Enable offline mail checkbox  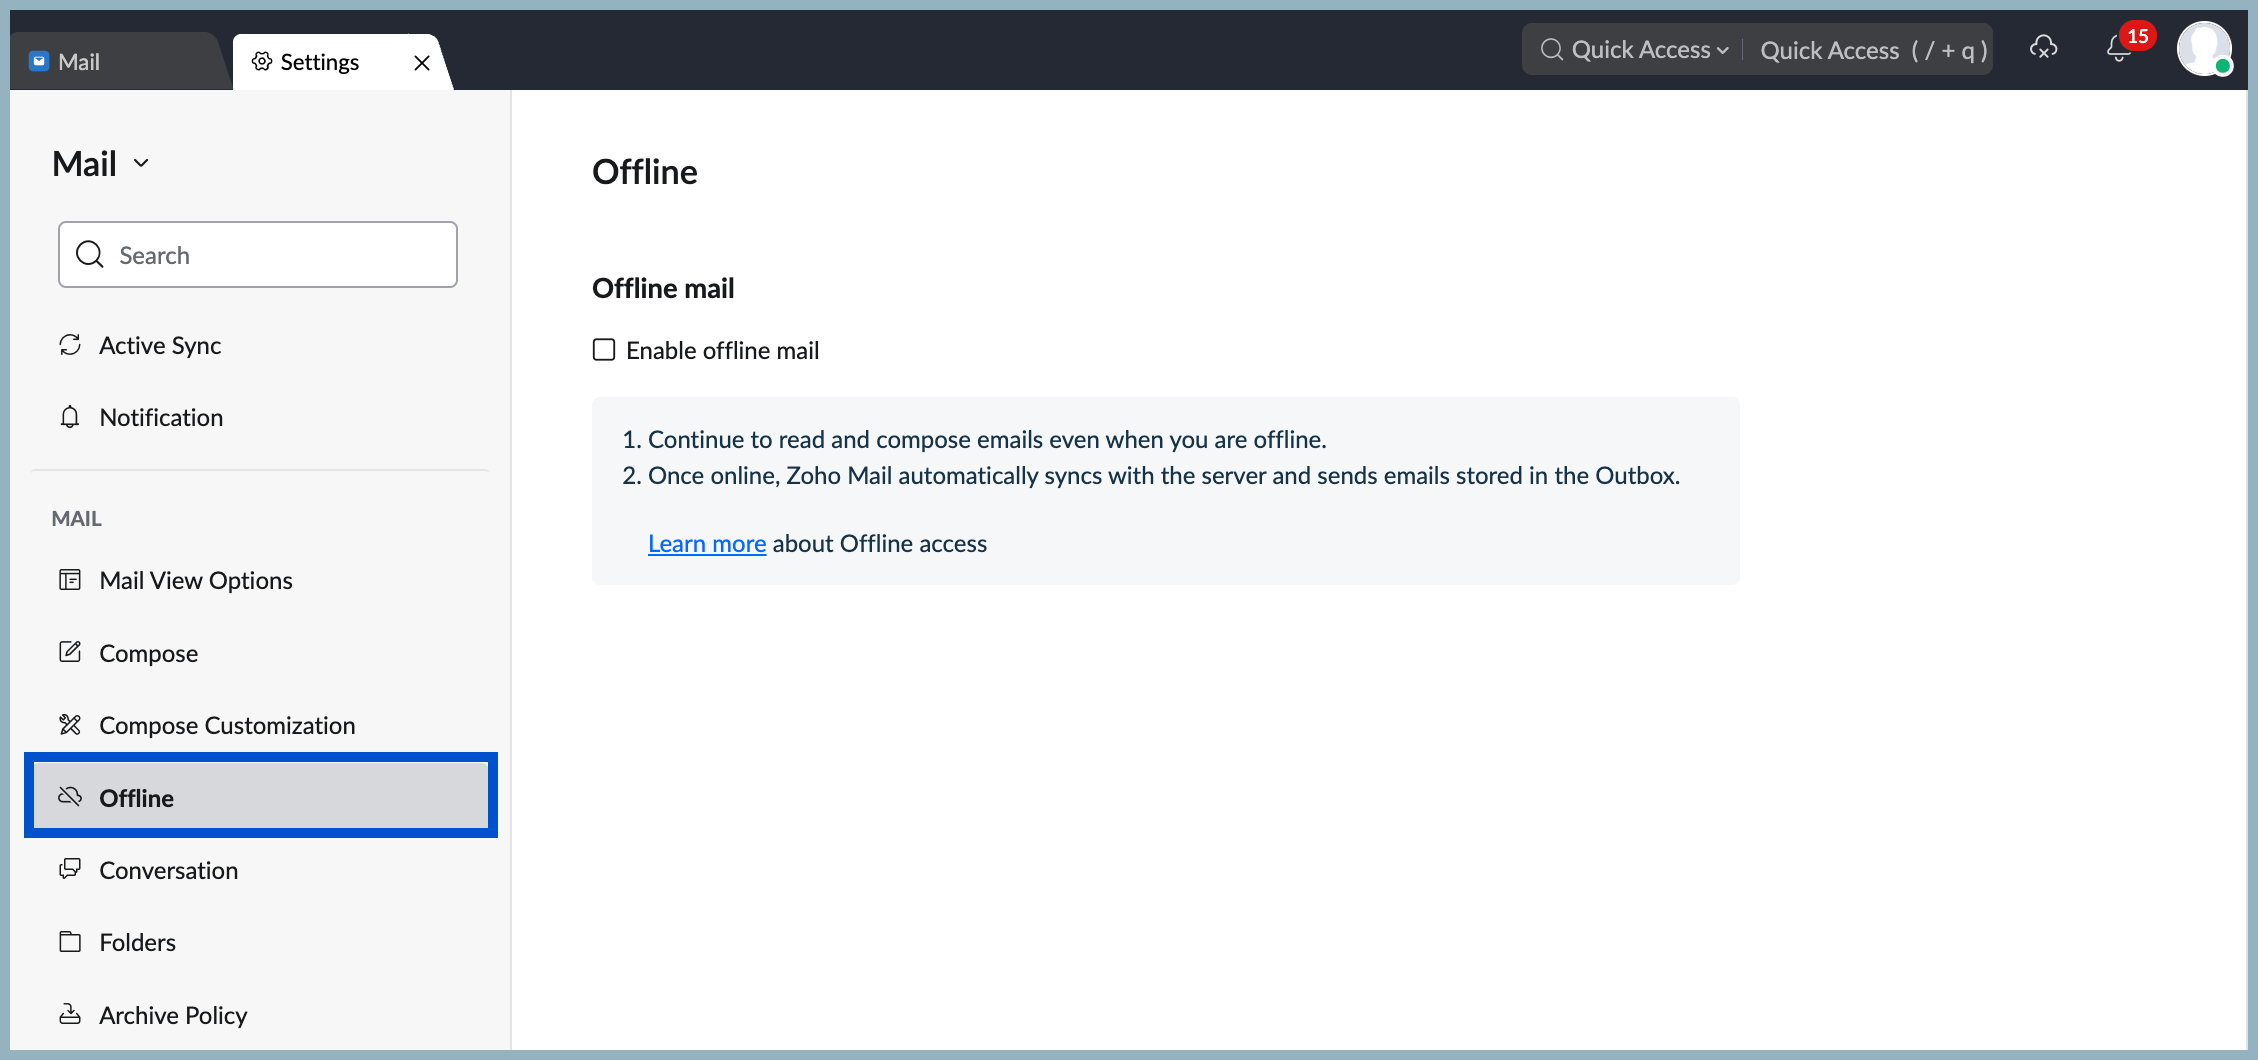[x=603, y=349]
